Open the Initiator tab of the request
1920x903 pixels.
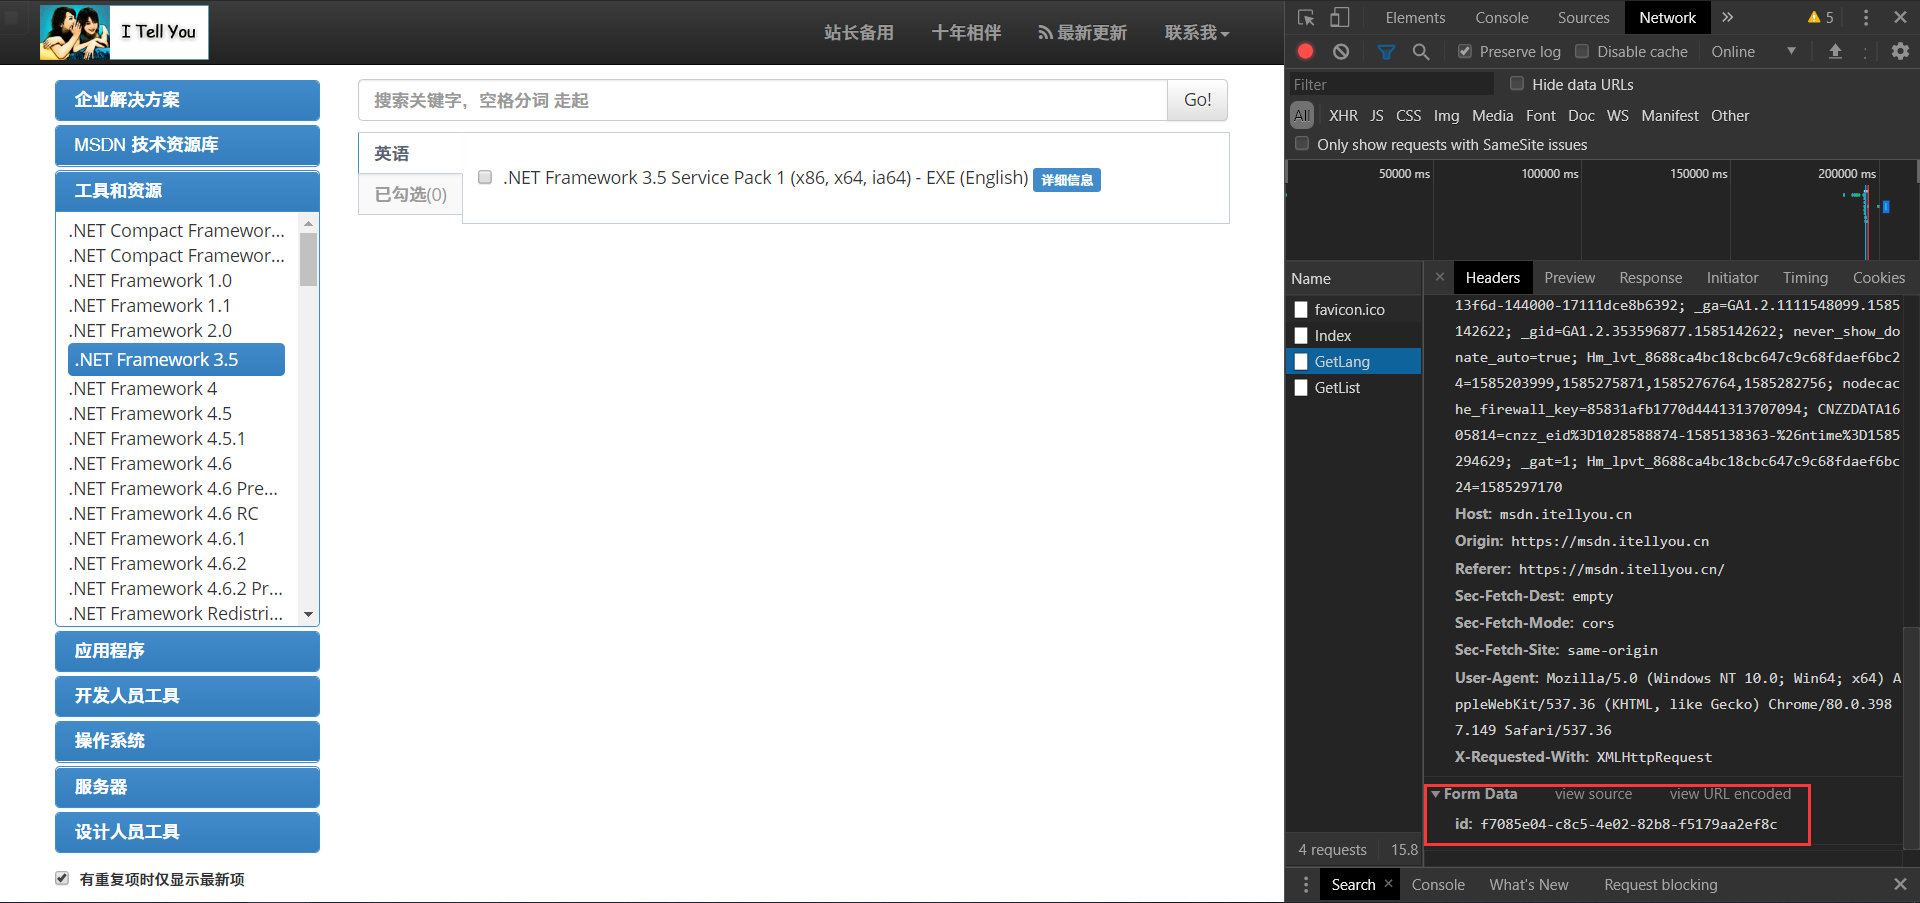click(1732, 278)
